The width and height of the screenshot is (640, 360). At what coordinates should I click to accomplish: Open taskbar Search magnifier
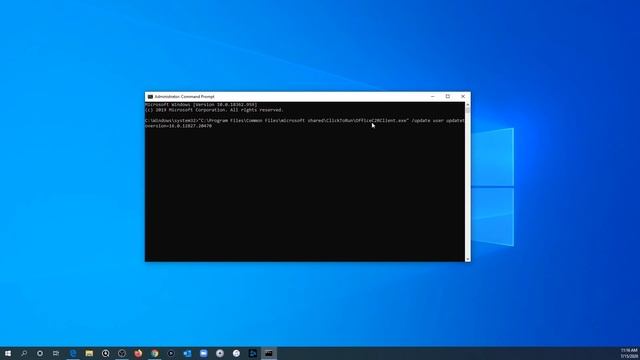point(24,353)
